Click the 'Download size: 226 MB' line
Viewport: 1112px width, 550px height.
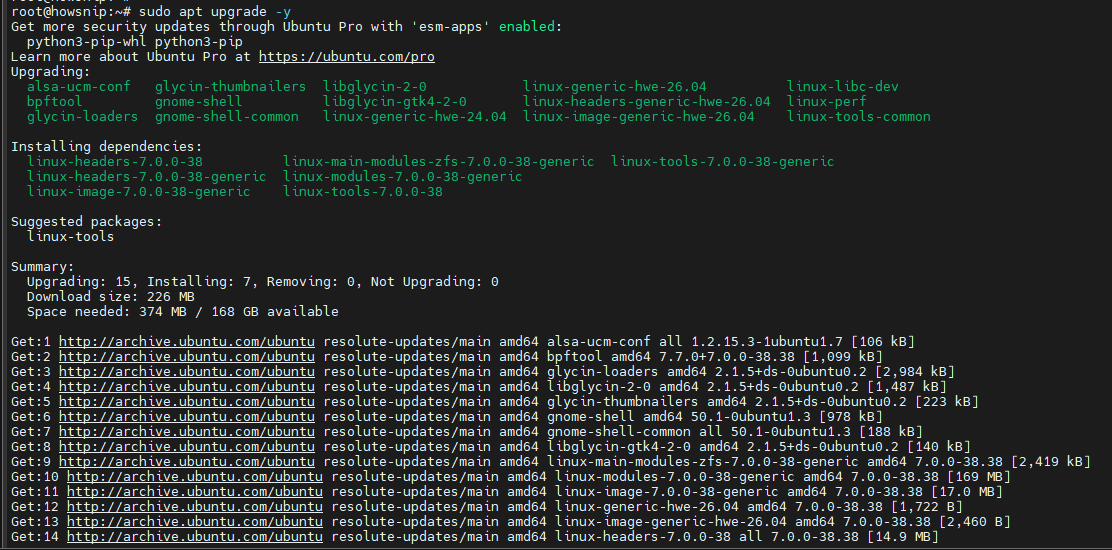pyautogui.click(x=111, y=296)
